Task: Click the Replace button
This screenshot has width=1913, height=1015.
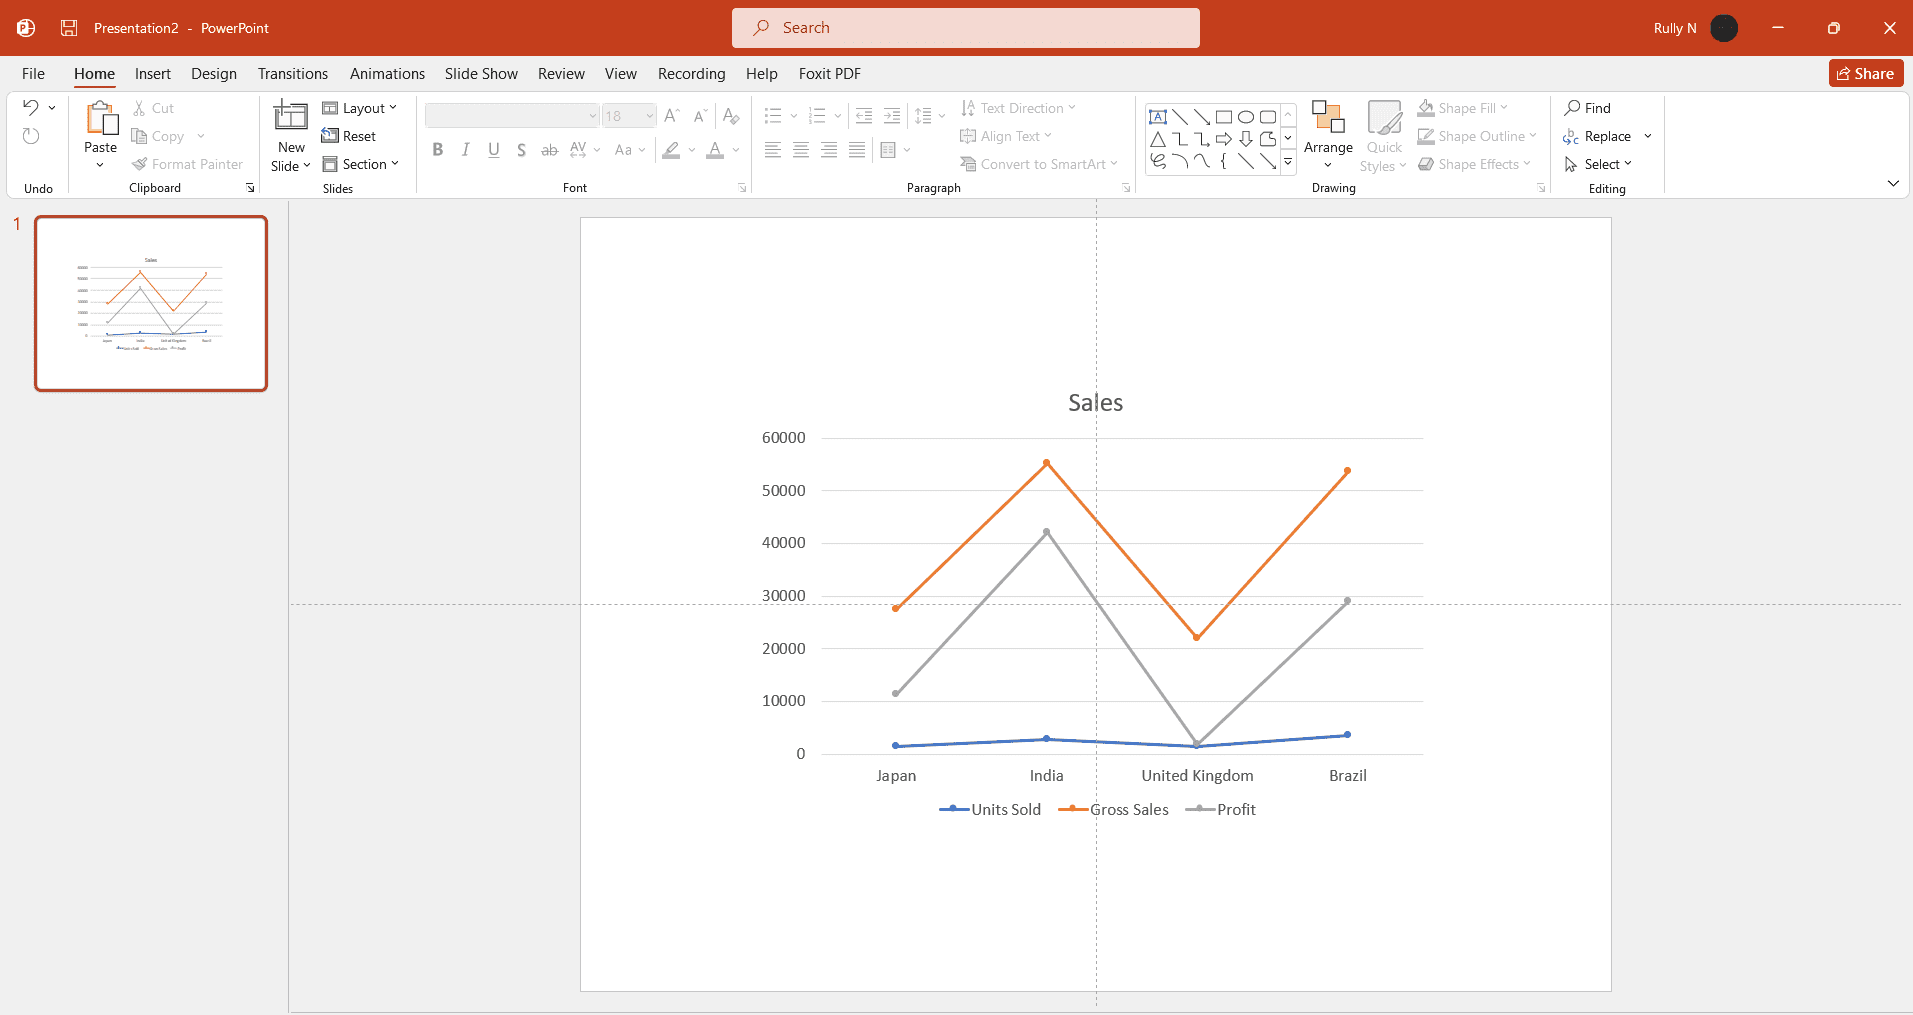Action: [1598, 136]
